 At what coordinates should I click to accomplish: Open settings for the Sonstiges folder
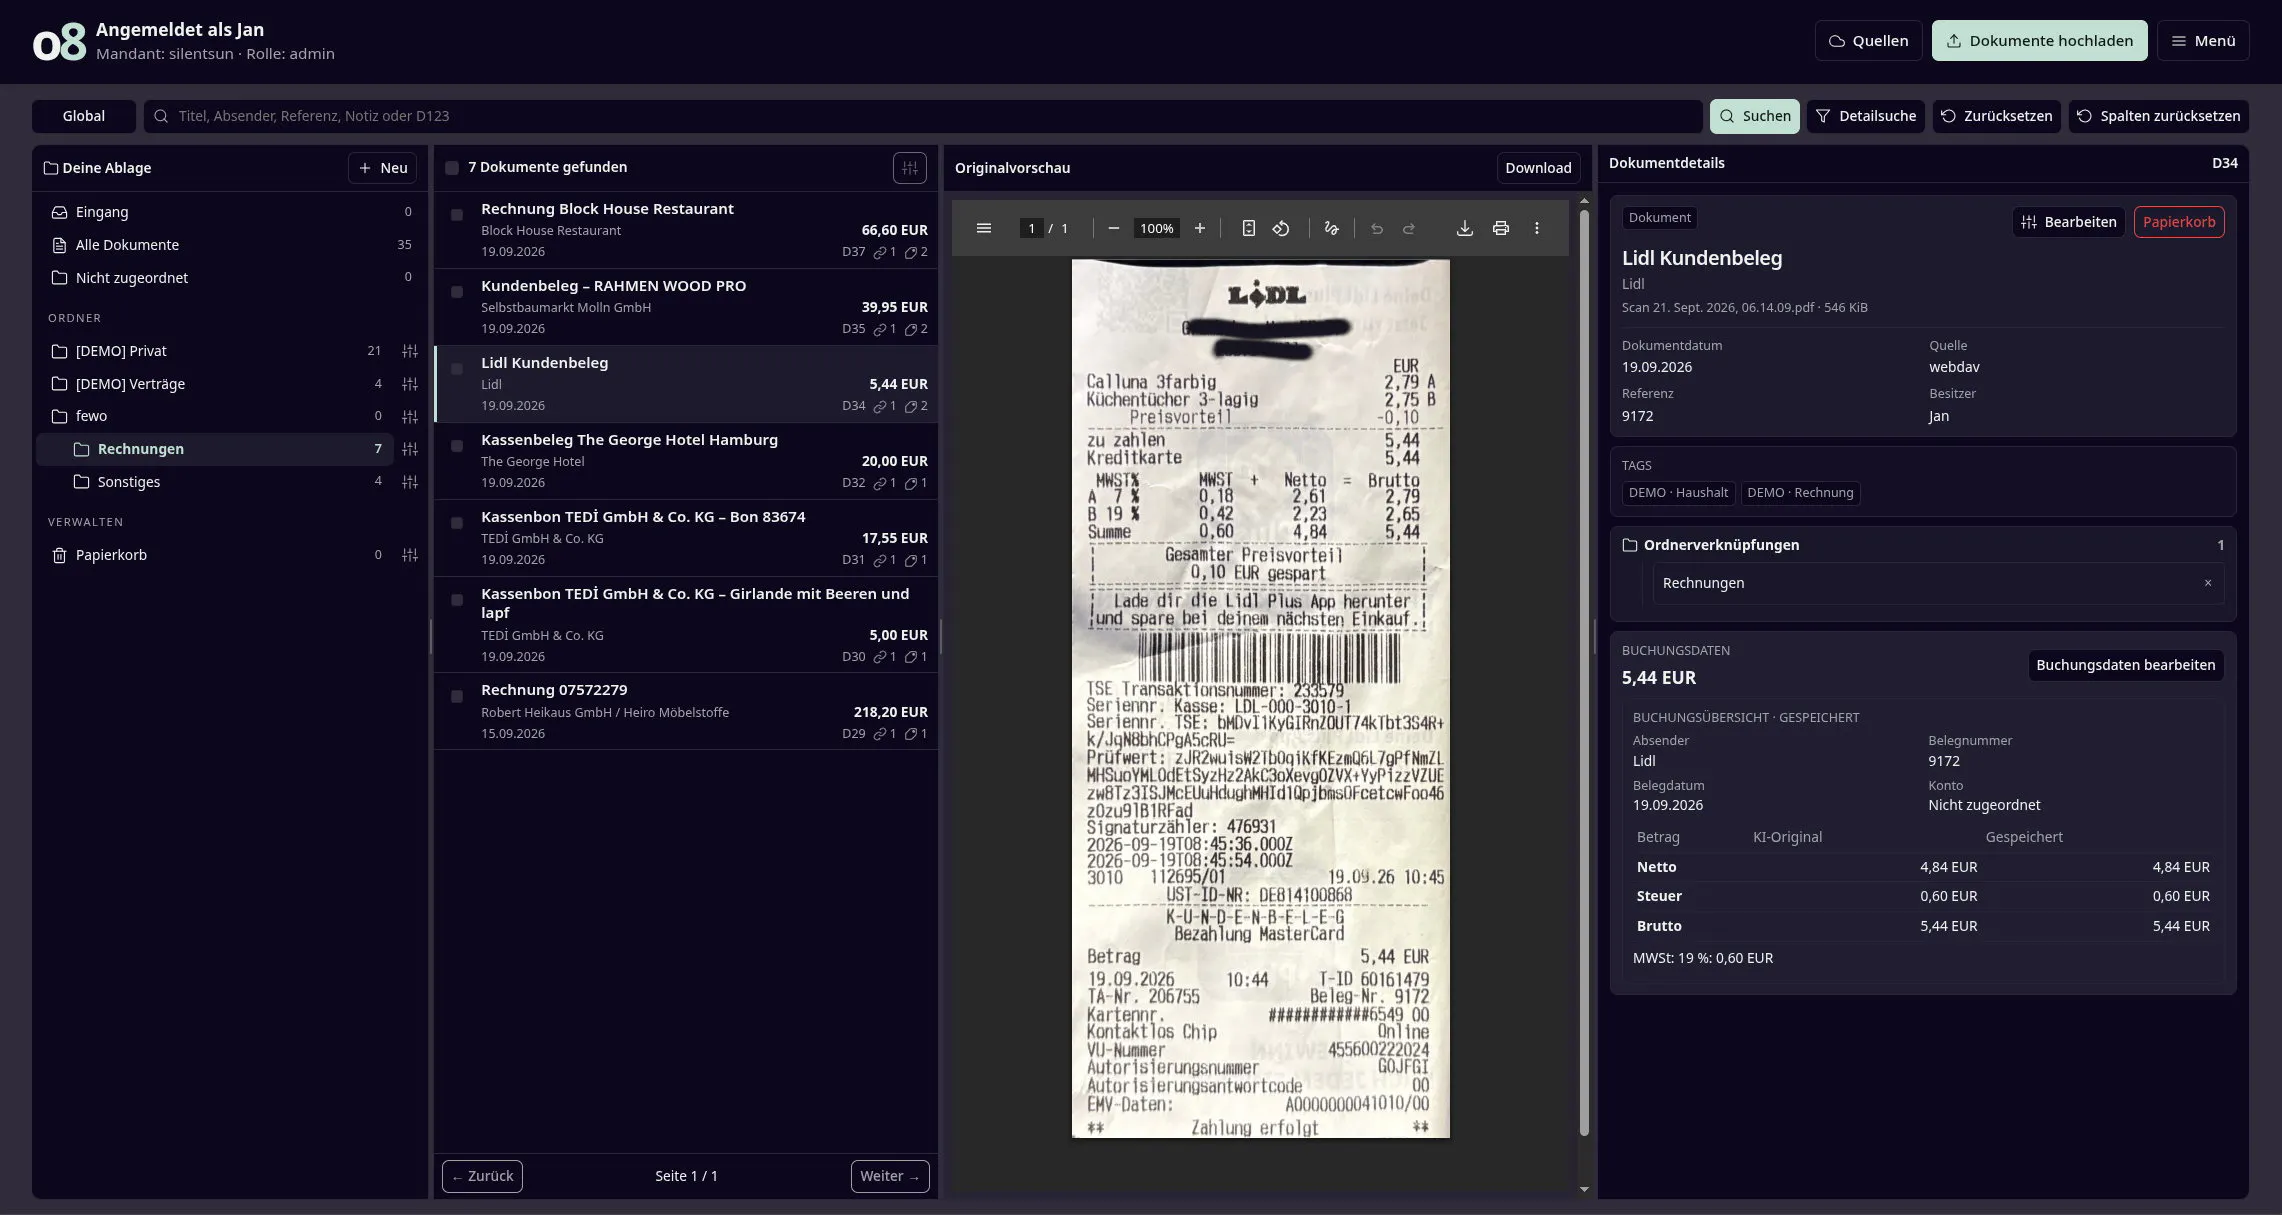(410, 482)
